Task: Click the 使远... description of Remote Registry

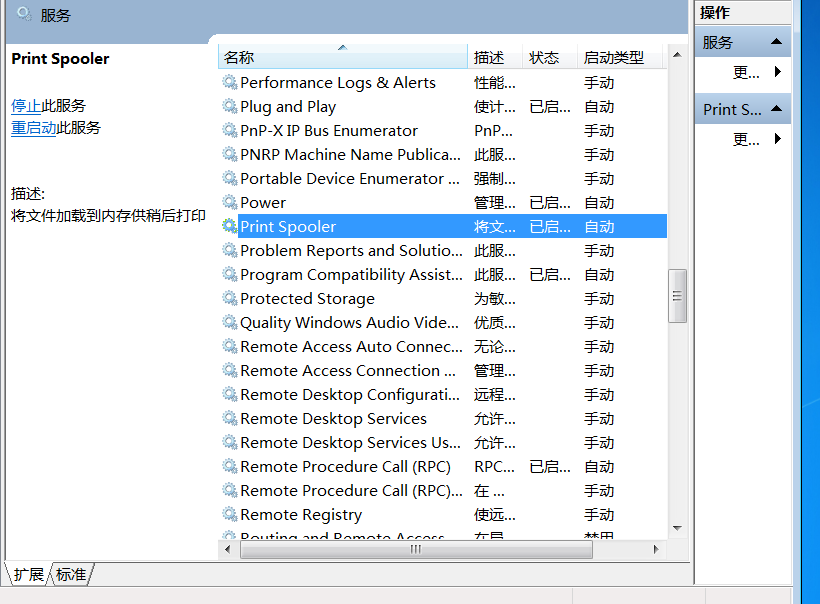Action: point(495,515)
